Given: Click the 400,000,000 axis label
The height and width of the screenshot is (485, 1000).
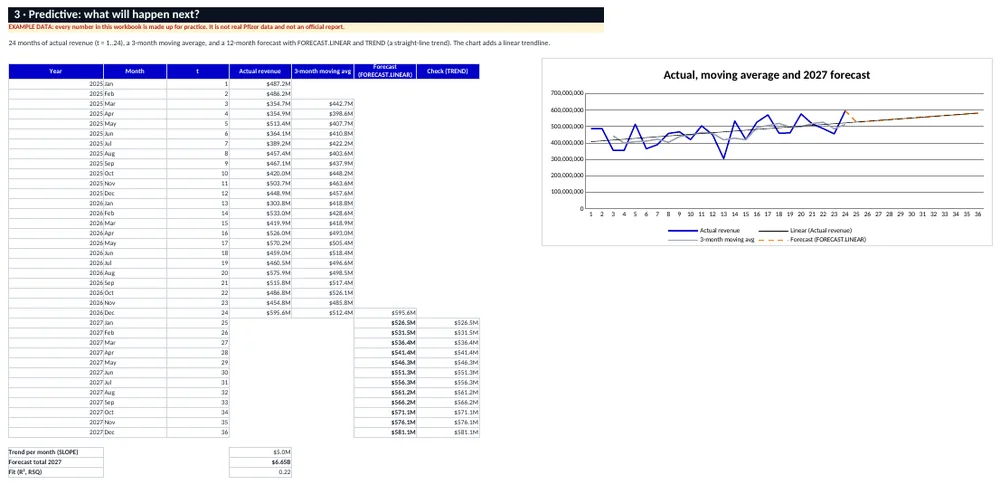Looking at the screenshot, I should click(567, 143).
